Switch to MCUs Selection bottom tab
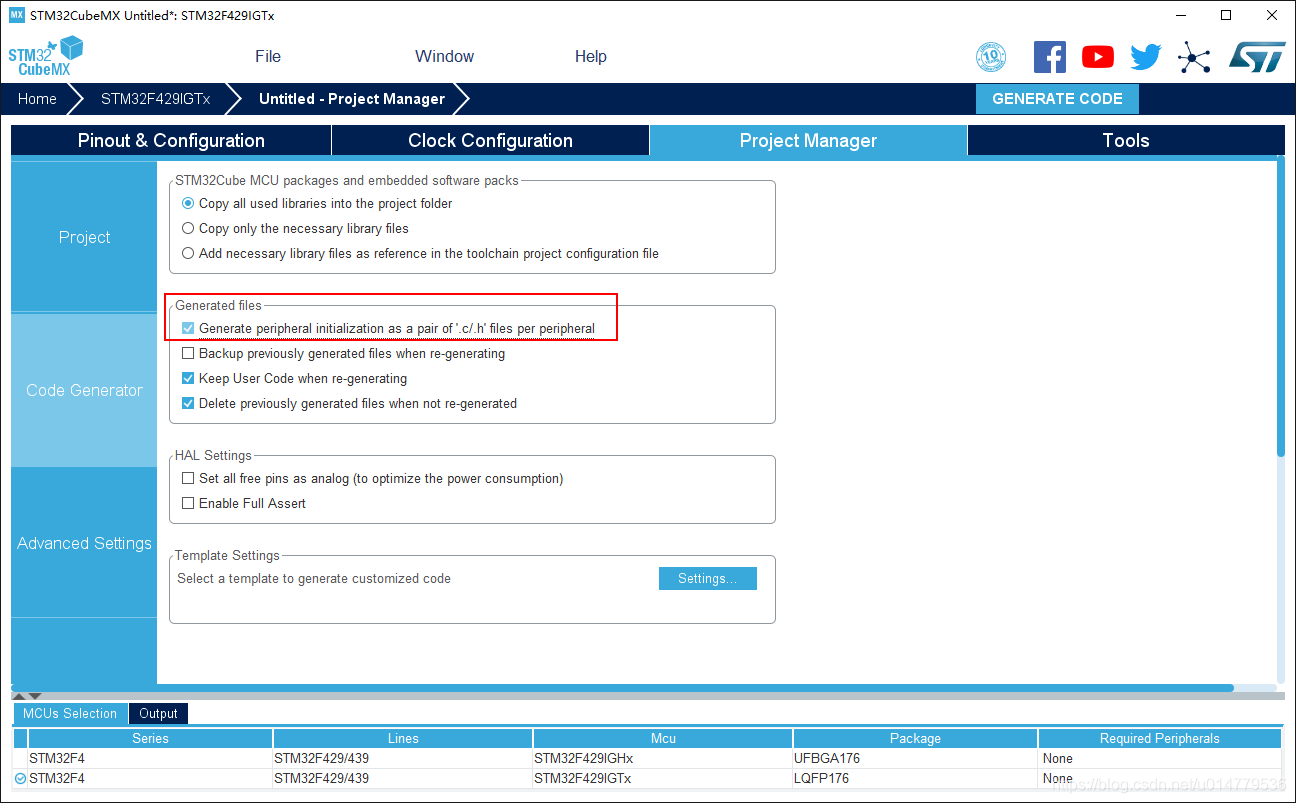 [70, 713]
